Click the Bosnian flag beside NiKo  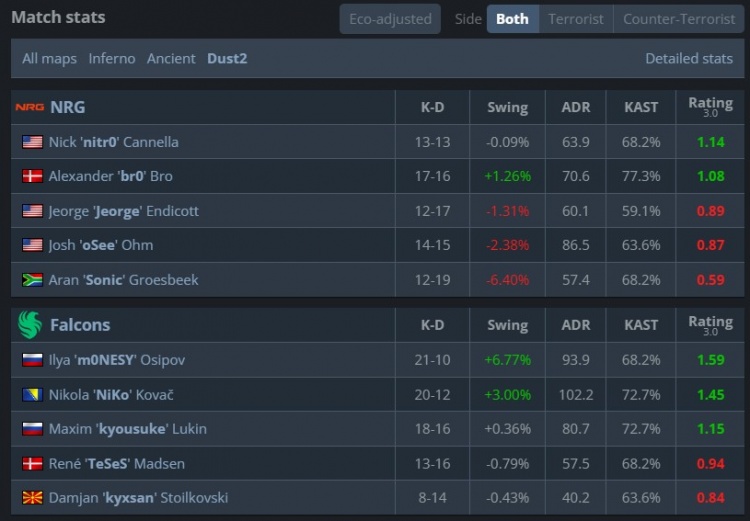point(32,394)
